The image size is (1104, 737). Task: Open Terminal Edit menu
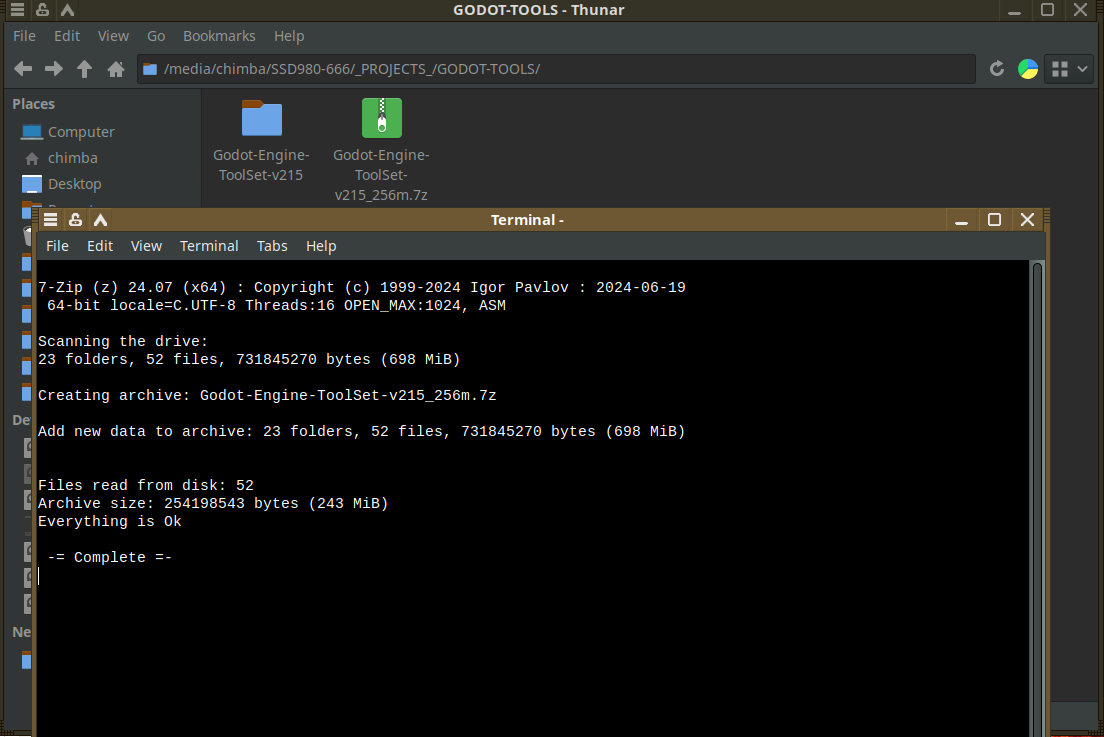[x=99, y=246]
